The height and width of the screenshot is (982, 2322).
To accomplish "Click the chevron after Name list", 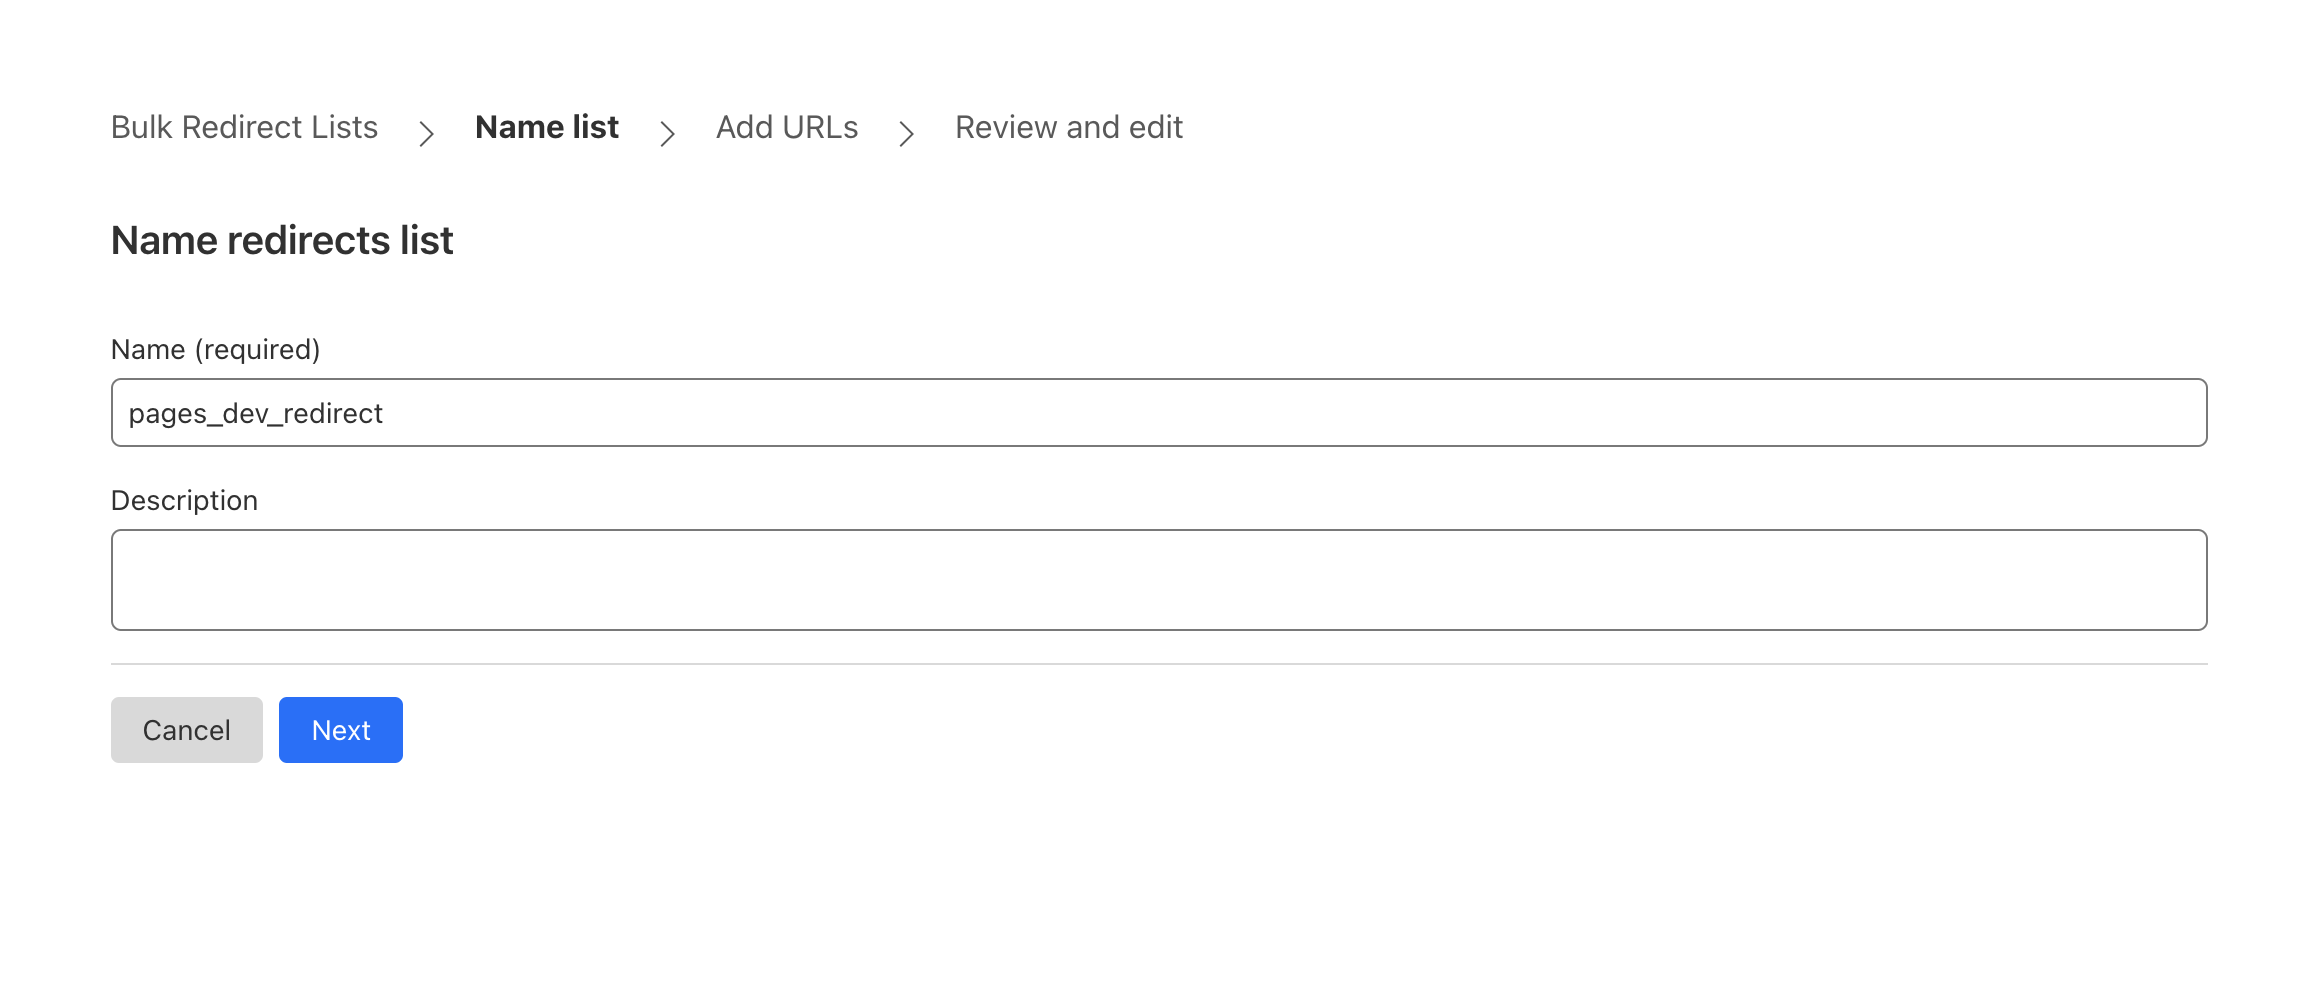I will (668, 133).
